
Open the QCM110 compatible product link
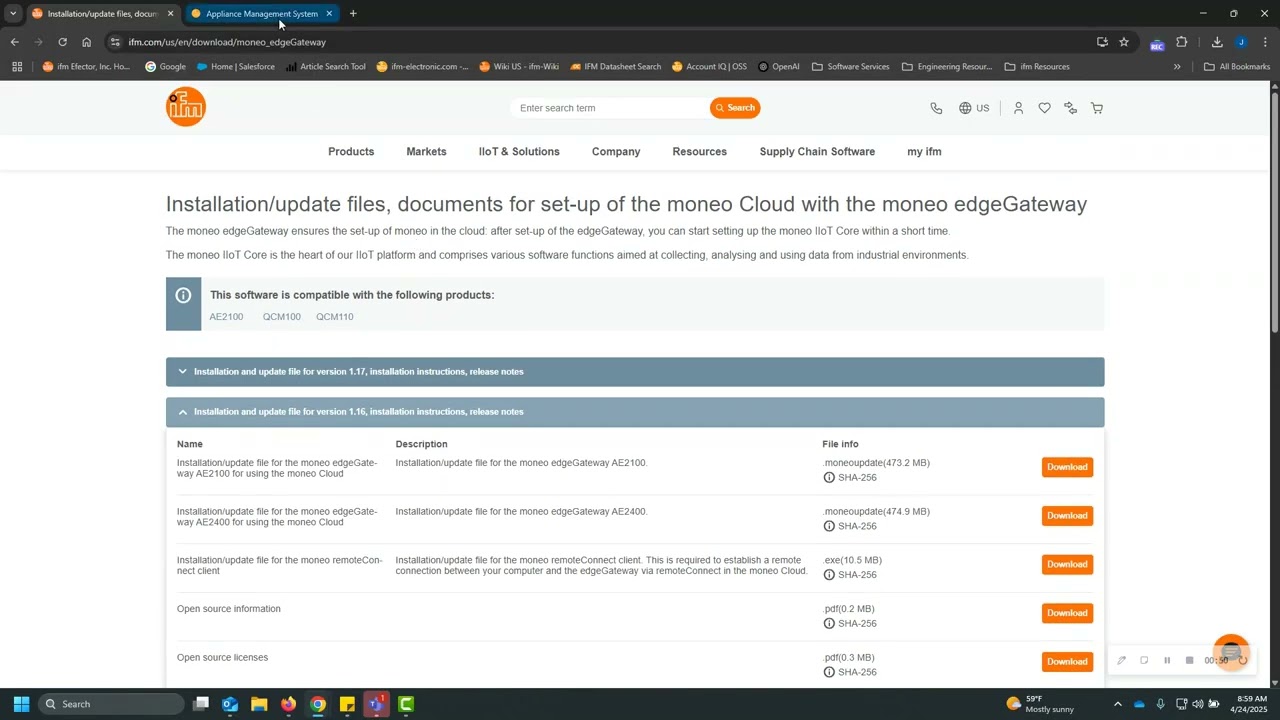(x=335, y=317)
